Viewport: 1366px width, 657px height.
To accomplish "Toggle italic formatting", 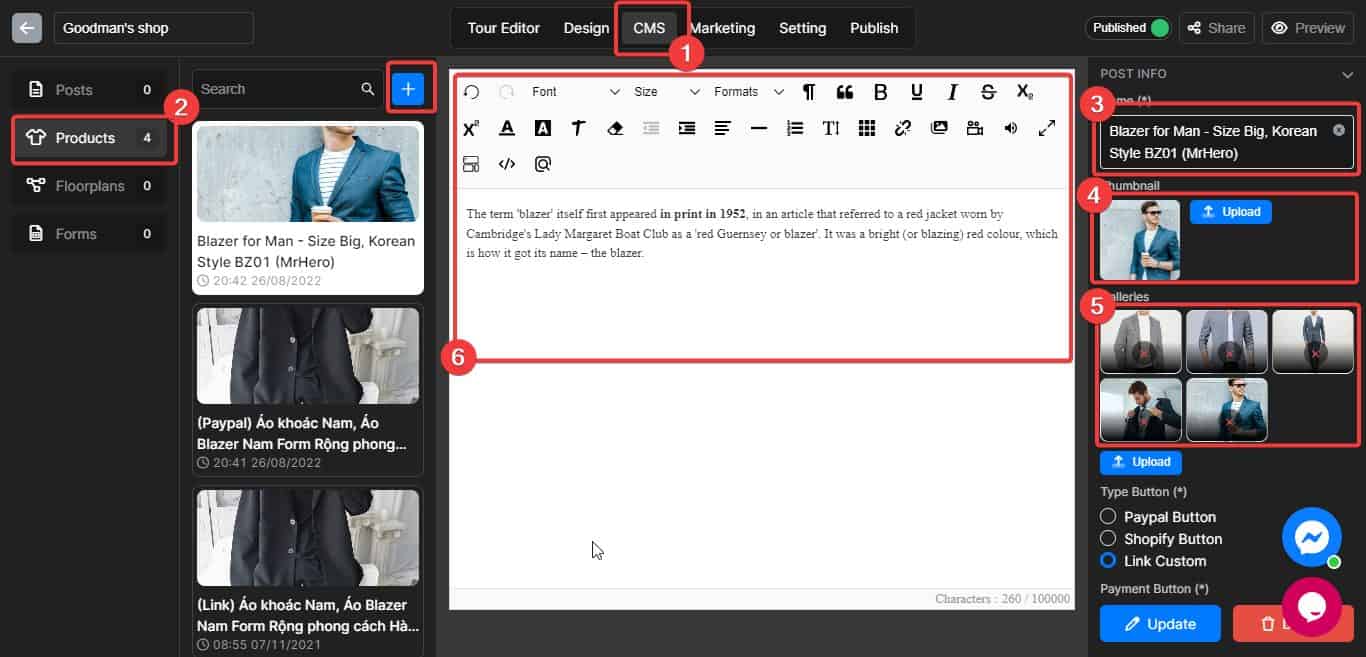I will (x=953, y=92).
